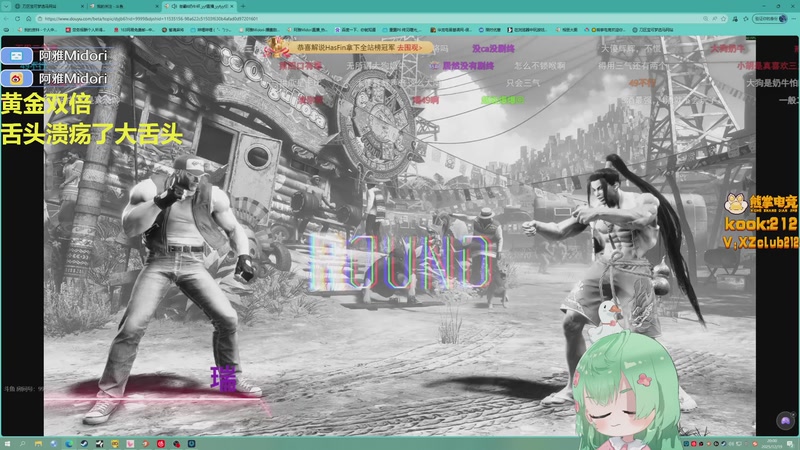Screen dimensions: 800x450
Task: Mute audio via tab speaker icon
Action: click(x=174, y=6)
